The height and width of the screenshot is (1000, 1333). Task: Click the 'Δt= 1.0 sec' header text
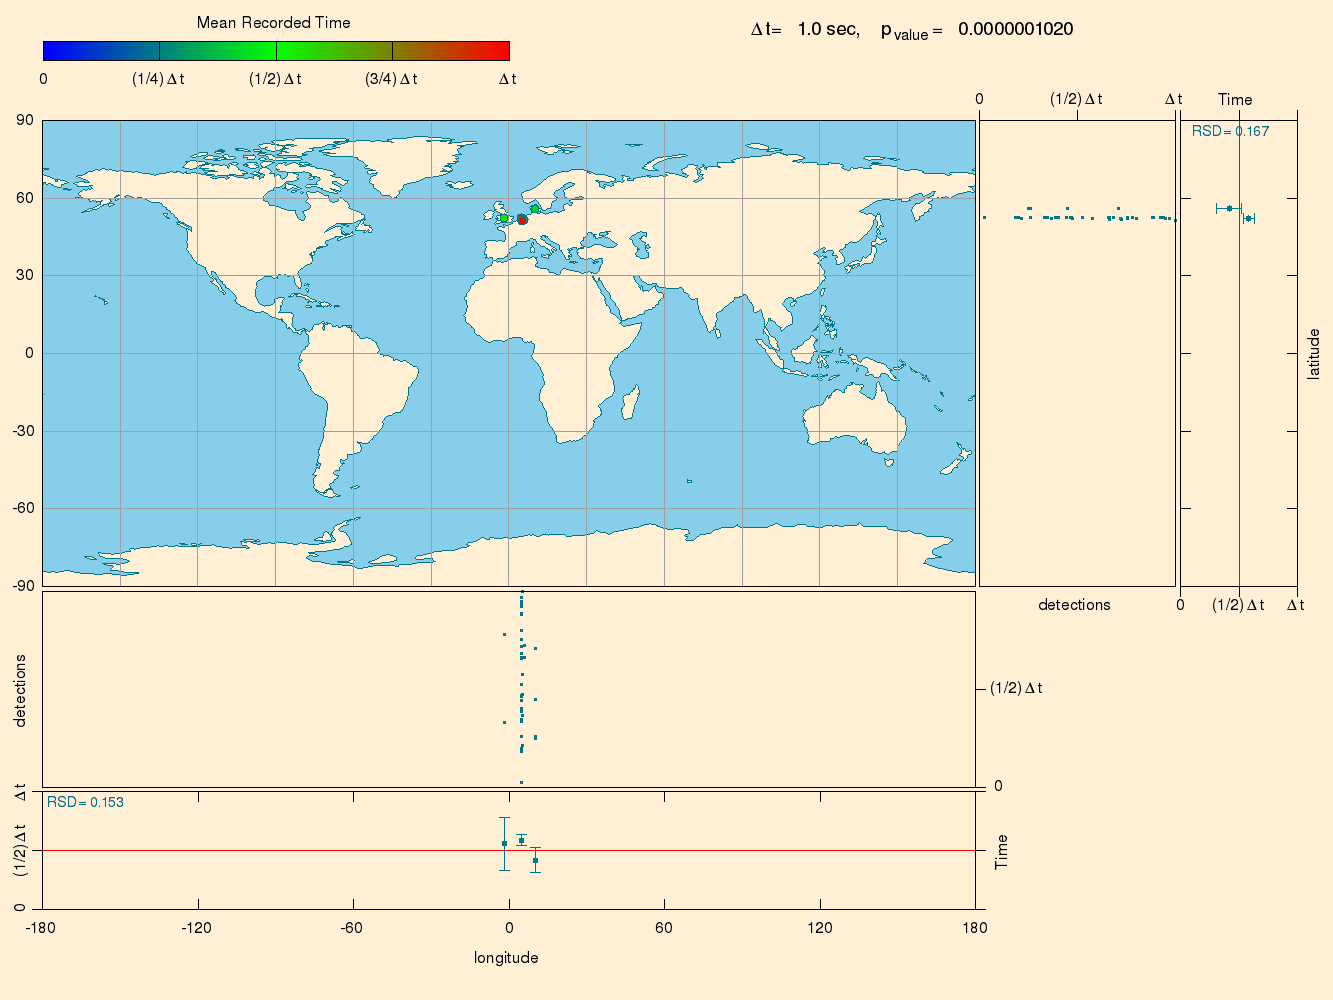click(805, 29)
